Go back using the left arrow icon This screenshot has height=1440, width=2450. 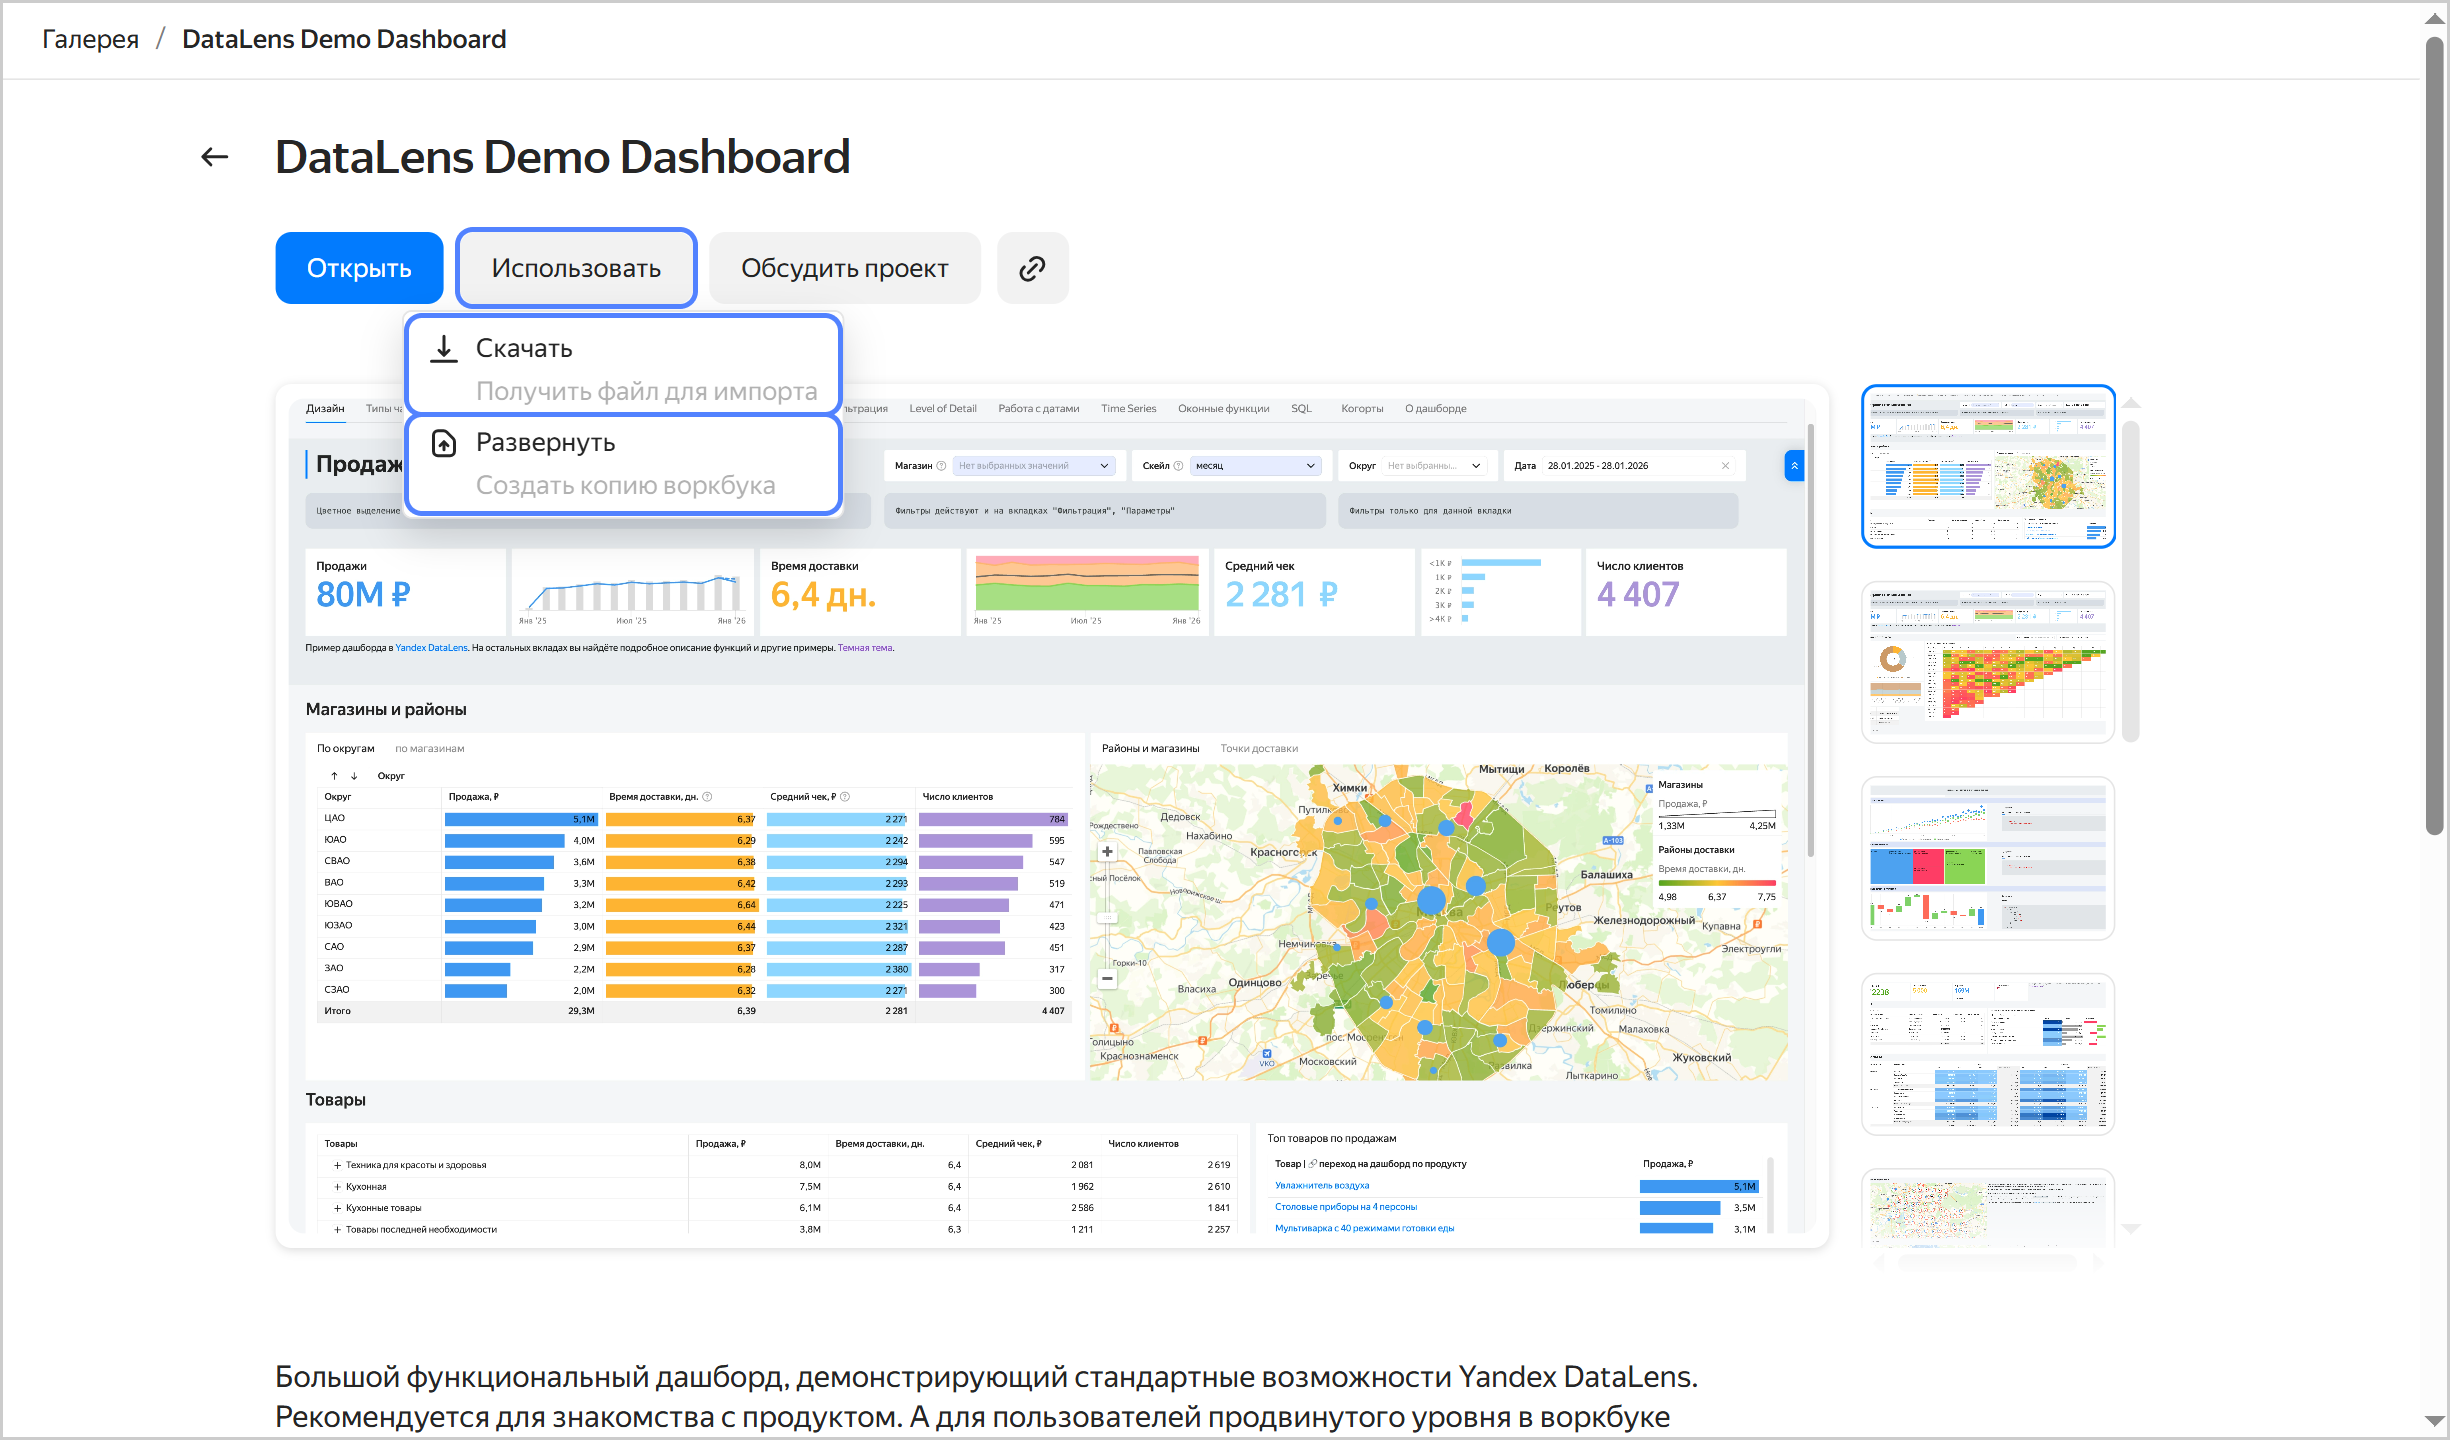click(215, 157)
